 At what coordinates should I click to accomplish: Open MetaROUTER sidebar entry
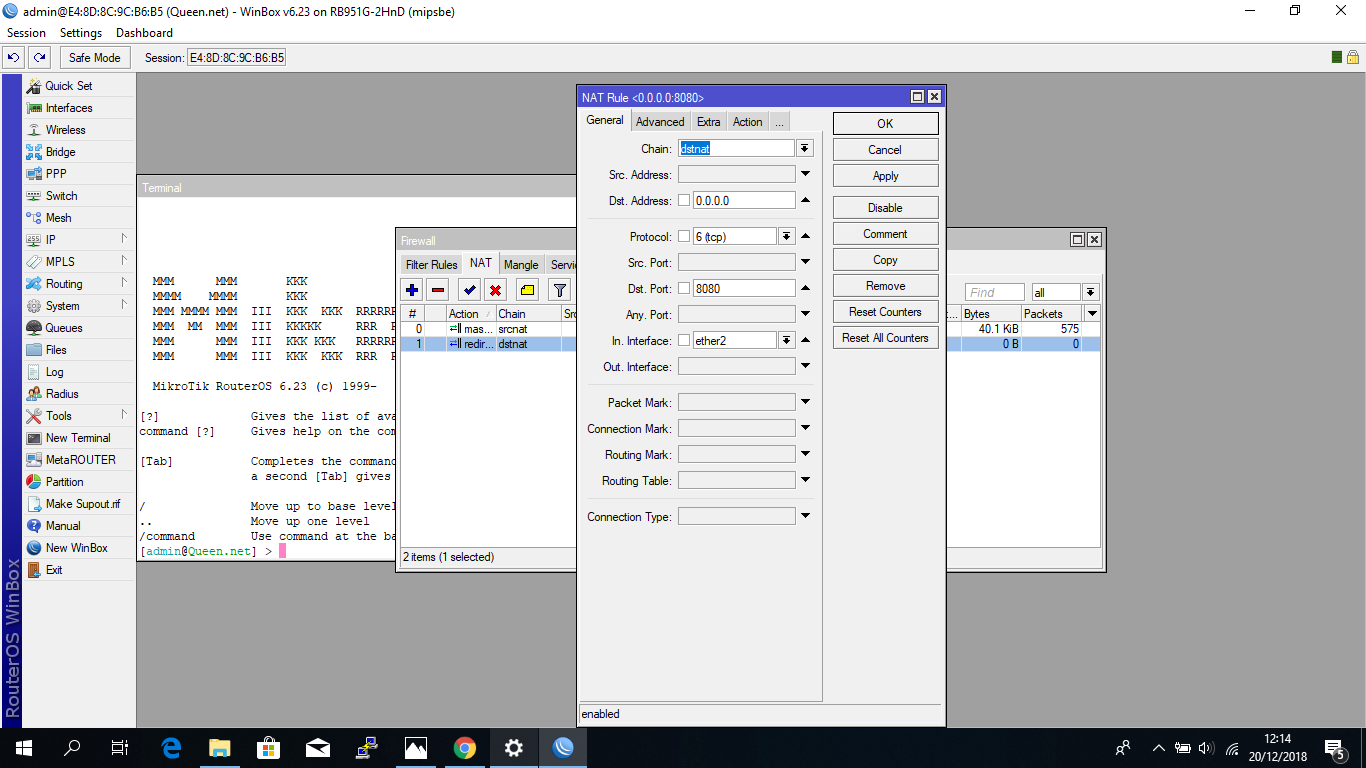pos(79,460)
